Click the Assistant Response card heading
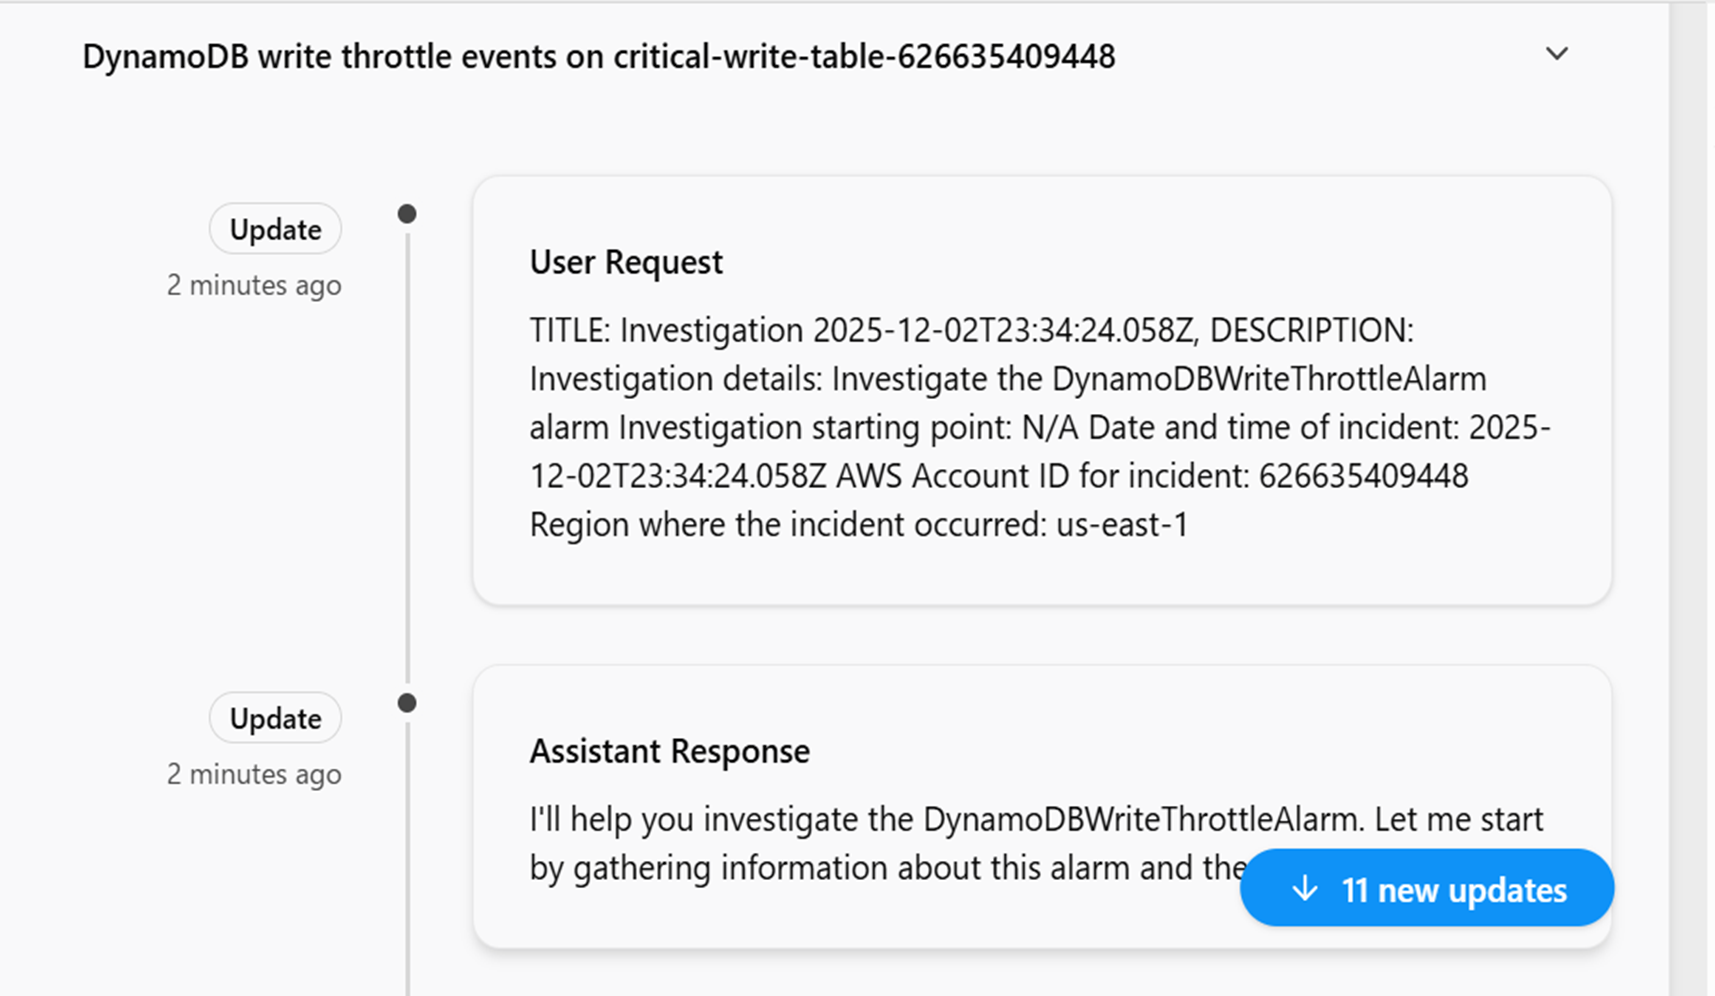This screenshot has width=1715, height=996. point(669,751)
